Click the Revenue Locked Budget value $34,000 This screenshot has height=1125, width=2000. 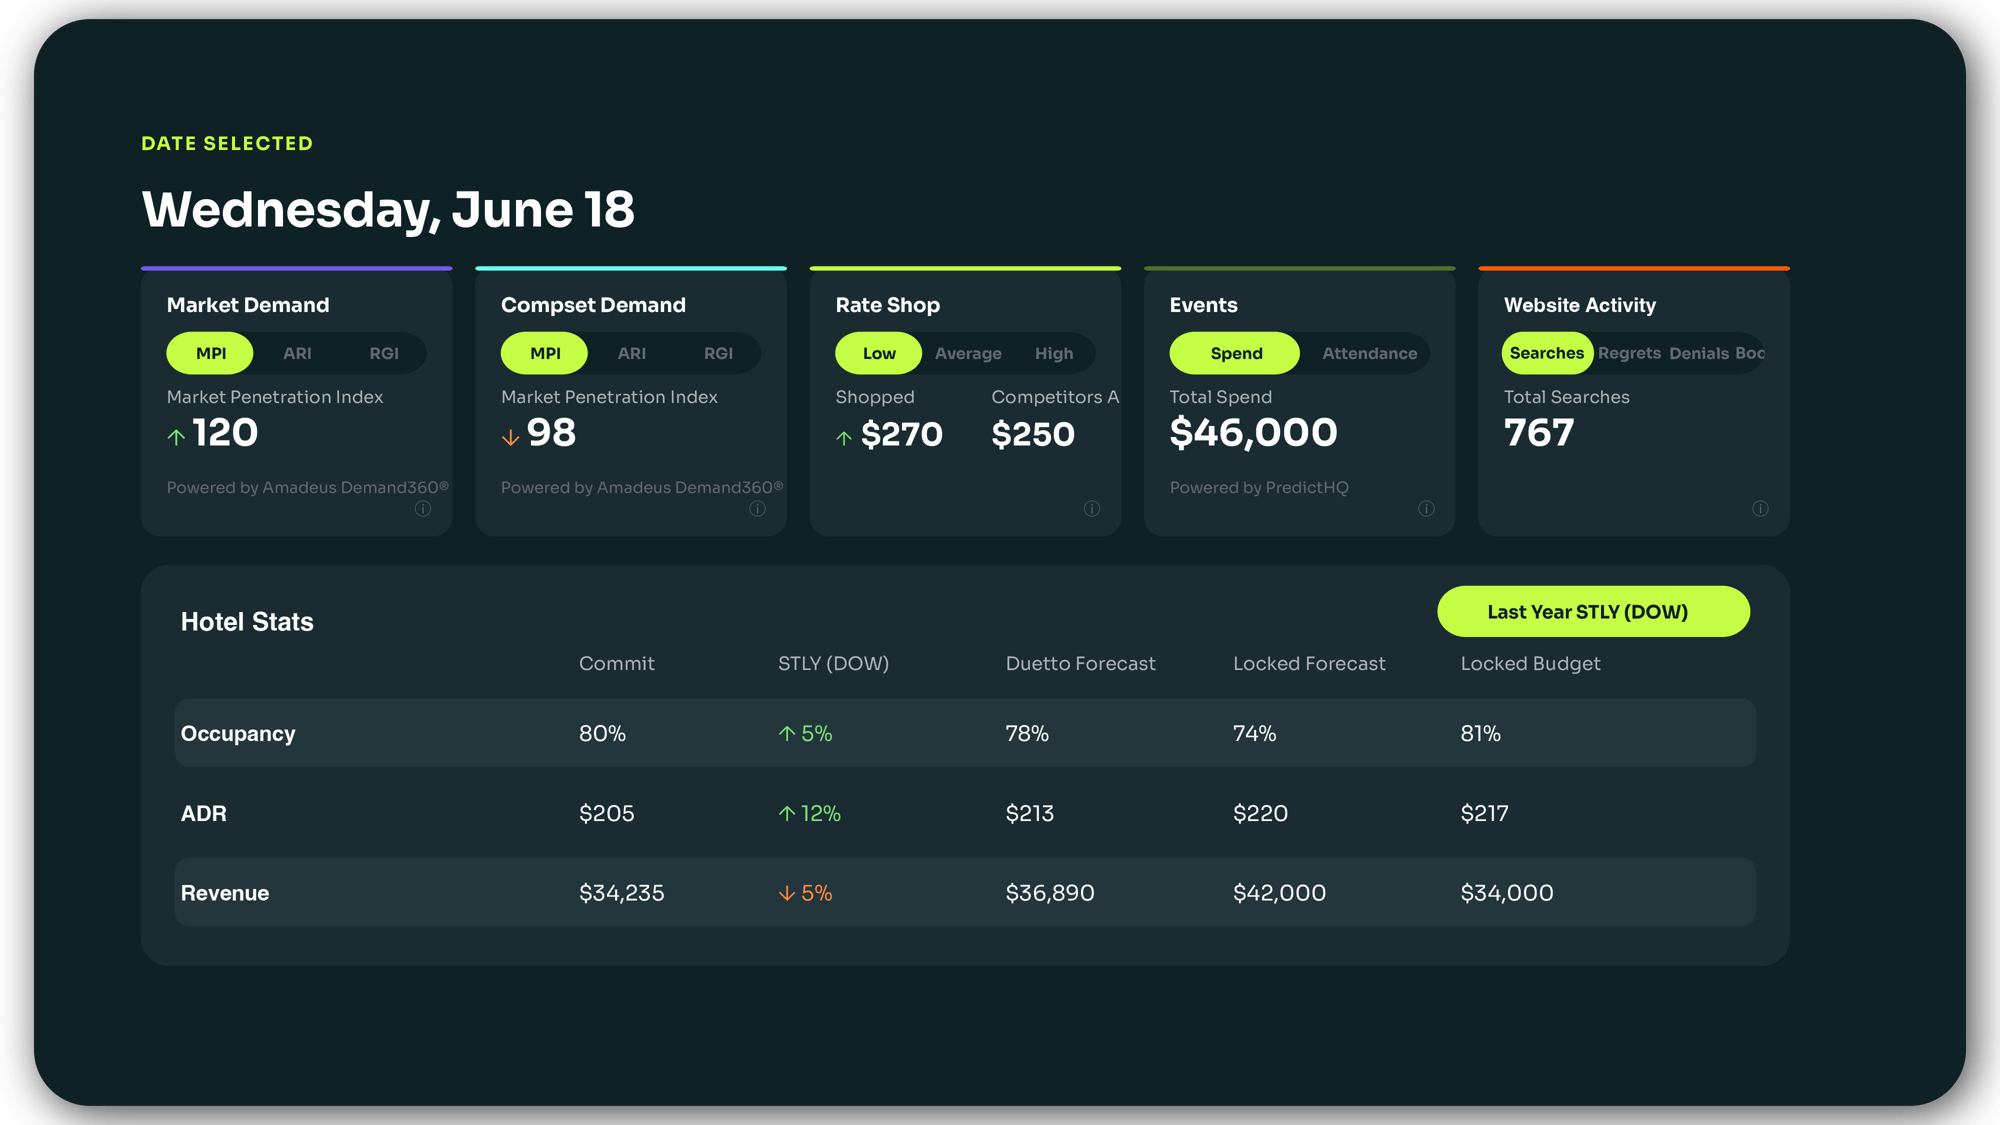click(x=1507, y=893)
